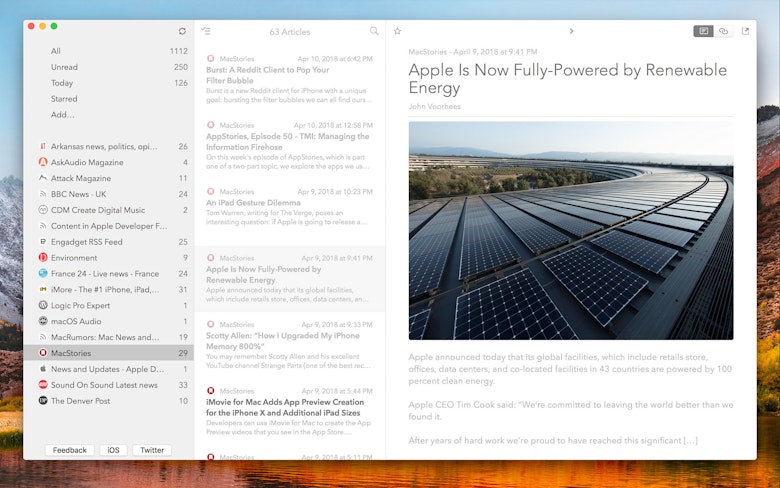Click the Attack Magazine feed icon
Image resolution: width=780 pixels, height=488 pixels.
tap(43, 178)
